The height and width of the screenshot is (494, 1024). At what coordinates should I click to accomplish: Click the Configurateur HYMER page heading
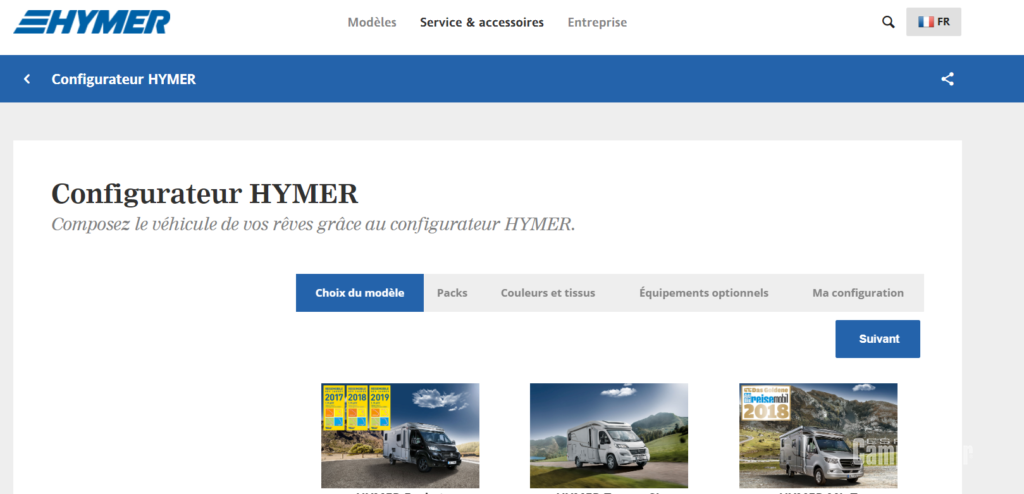[204, 194]
